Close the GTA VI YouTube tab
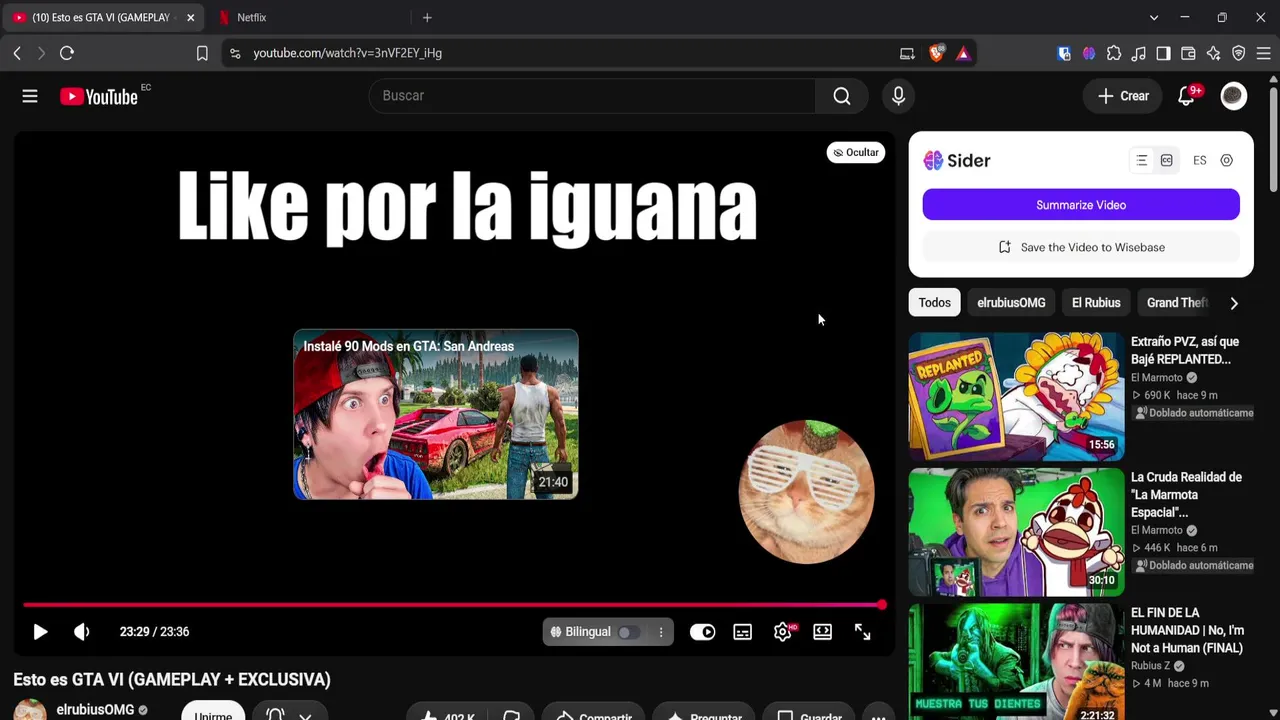The width and height of the screenshot is (1280, 720). (x=190, y=17)
